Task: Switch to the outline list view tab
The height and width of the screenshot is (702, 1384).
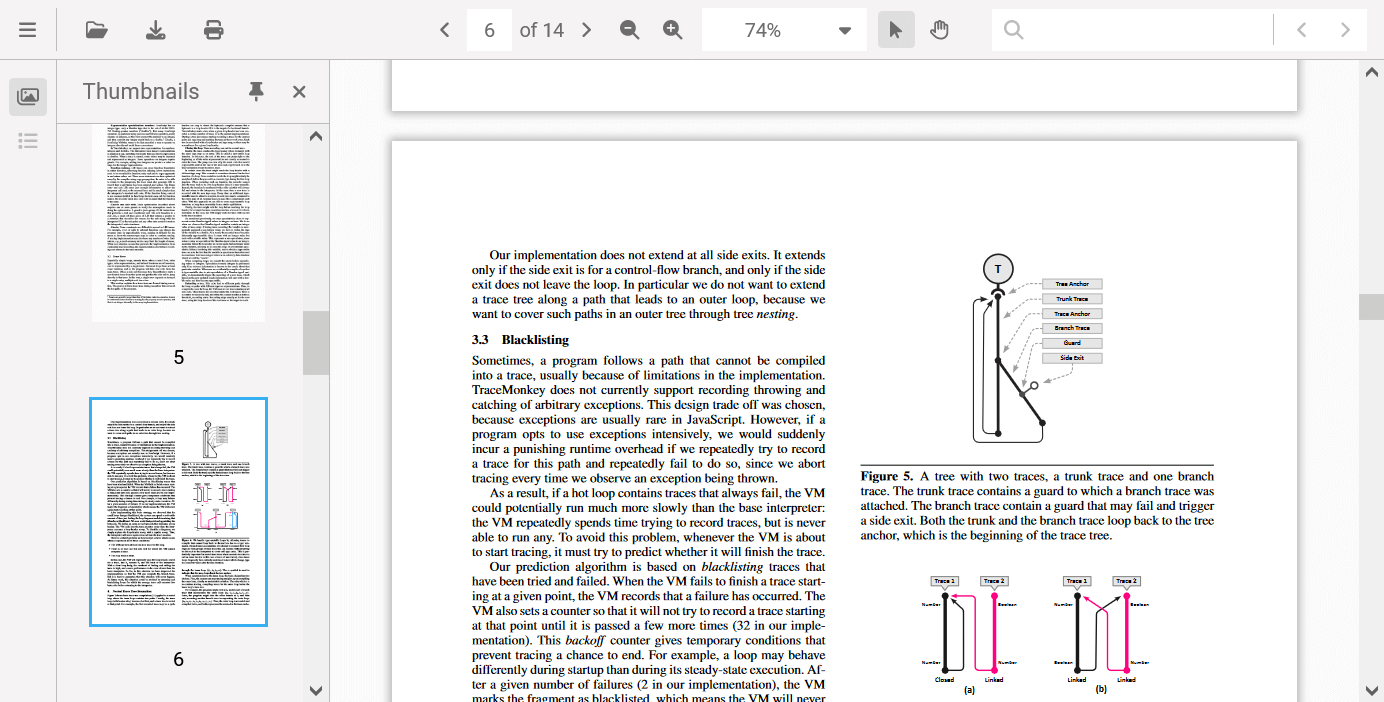Action: click(28, 140)
